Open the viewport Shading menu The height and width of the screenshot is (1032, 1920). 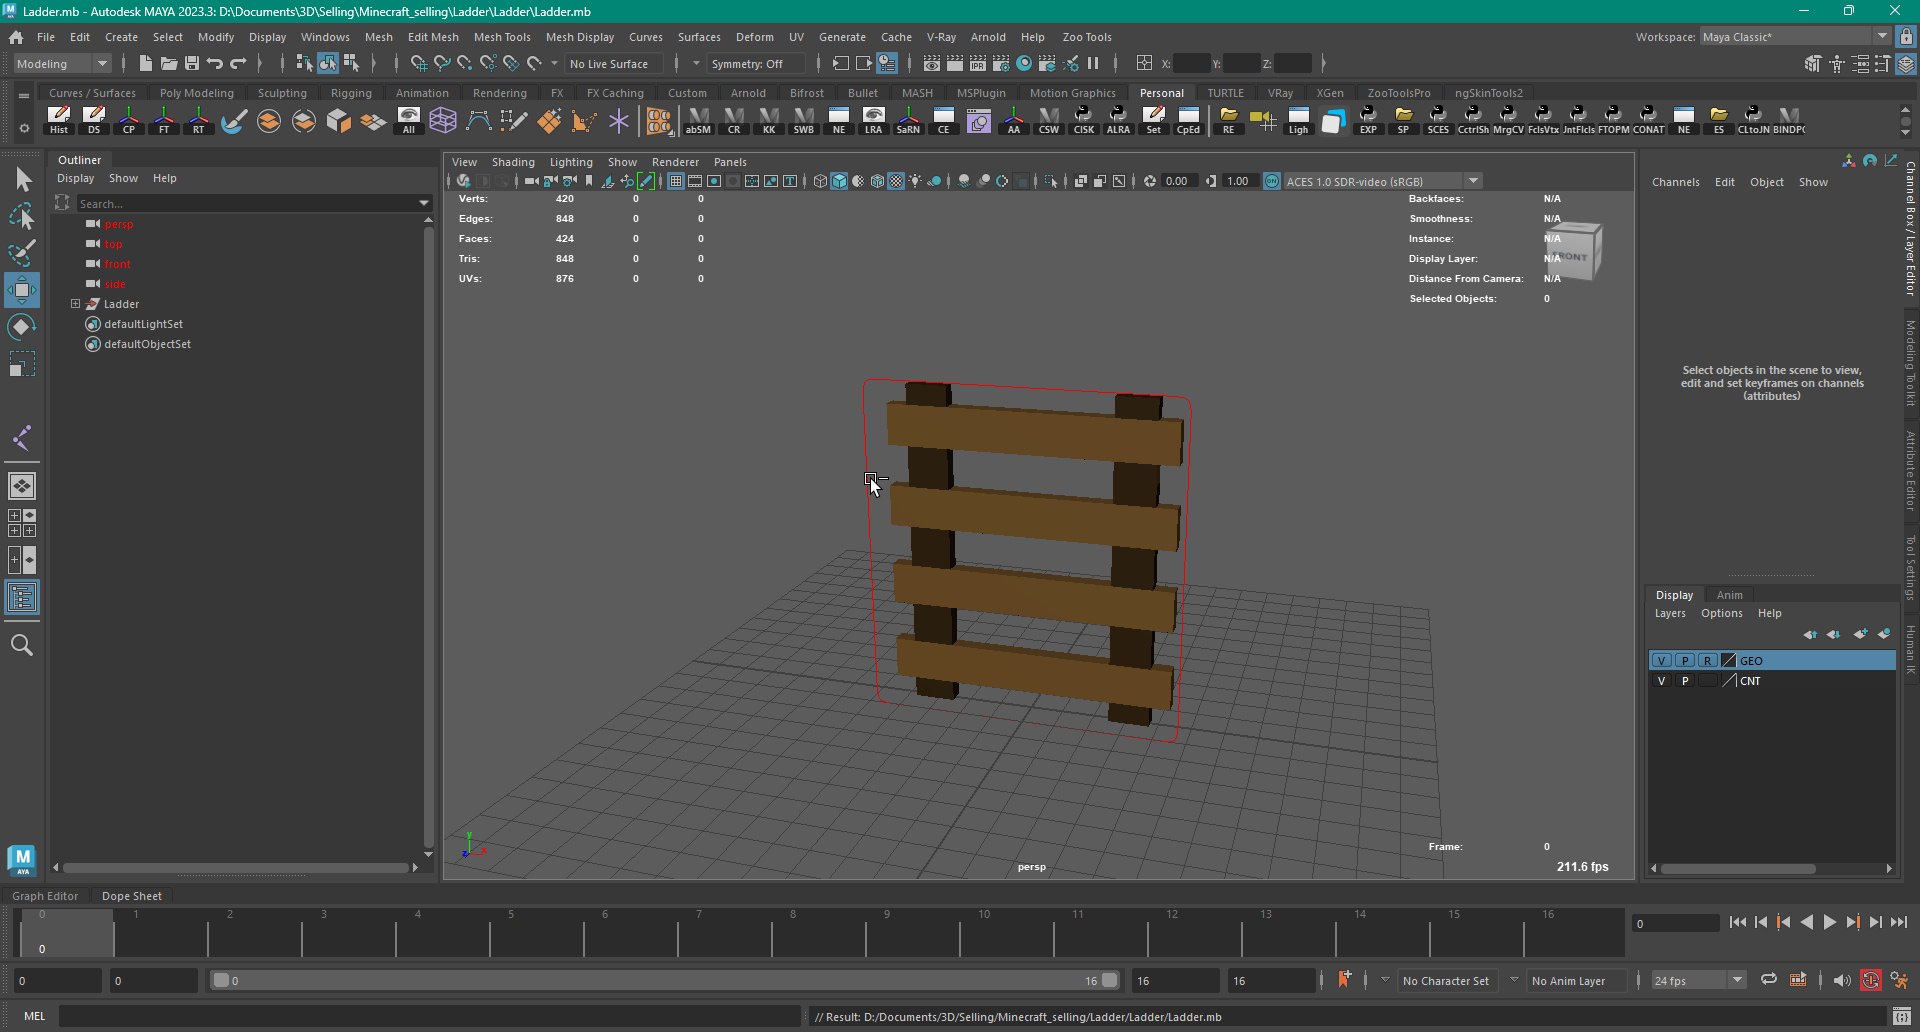513,162
